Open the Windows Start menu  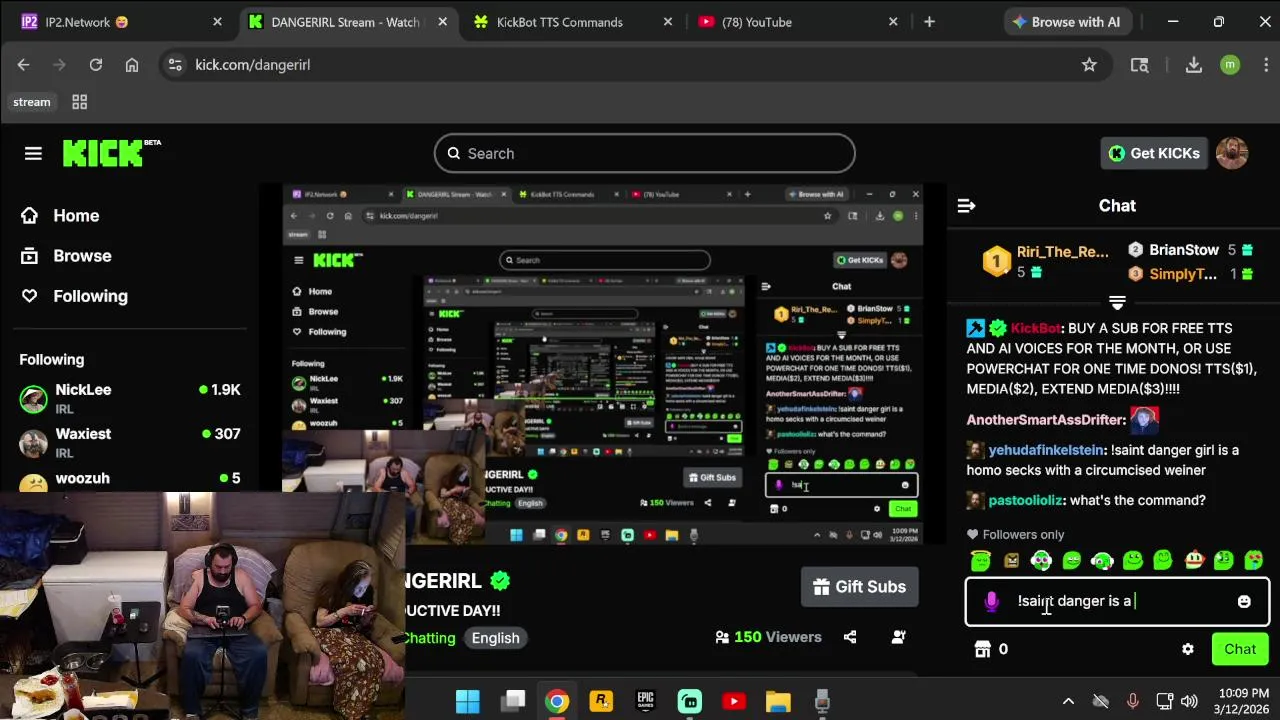(x=468, y=701)
